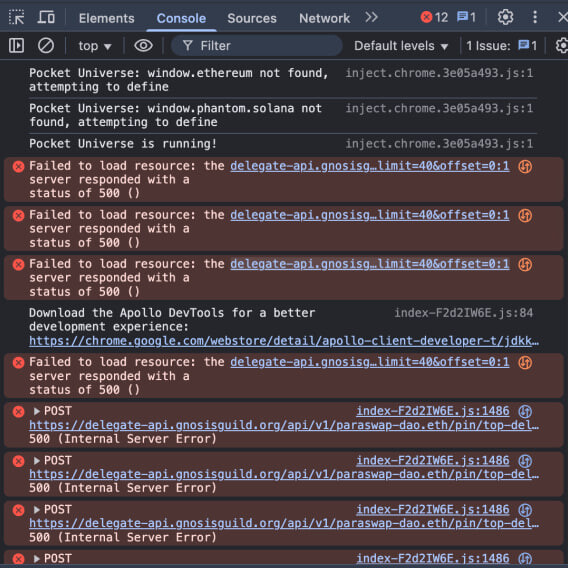Open index-F2d2IW6E.js:1486 link of the second POST error
The height and width of the screenshot is (568, 568).
[x=433, y=460]
